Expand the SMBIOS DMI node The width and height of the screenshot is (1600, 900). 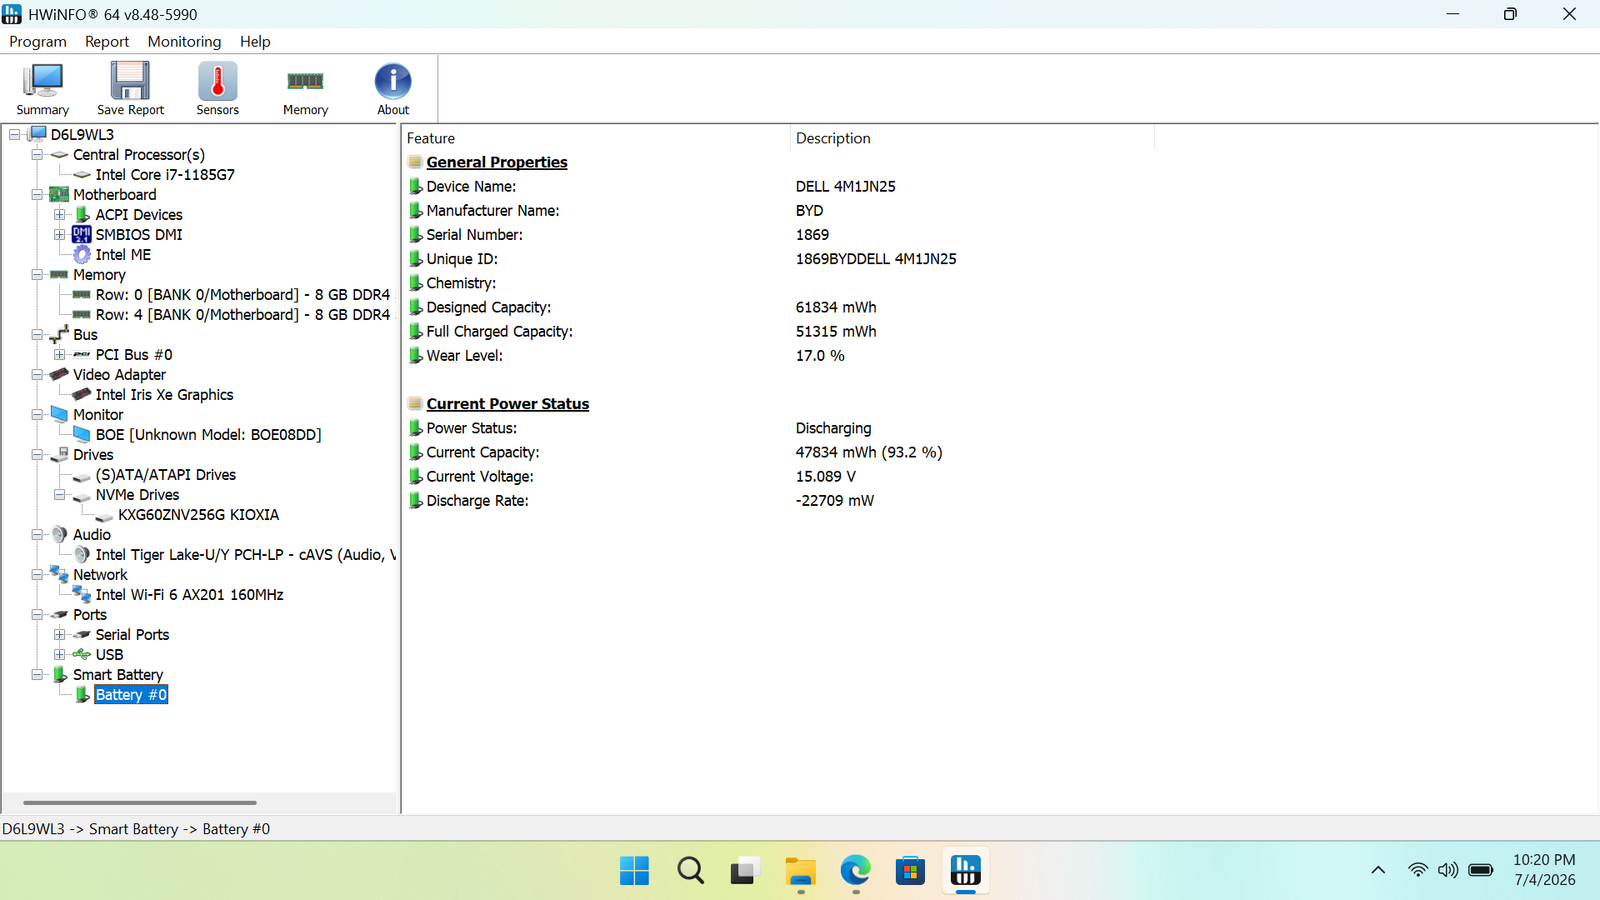tap(59, 235)
